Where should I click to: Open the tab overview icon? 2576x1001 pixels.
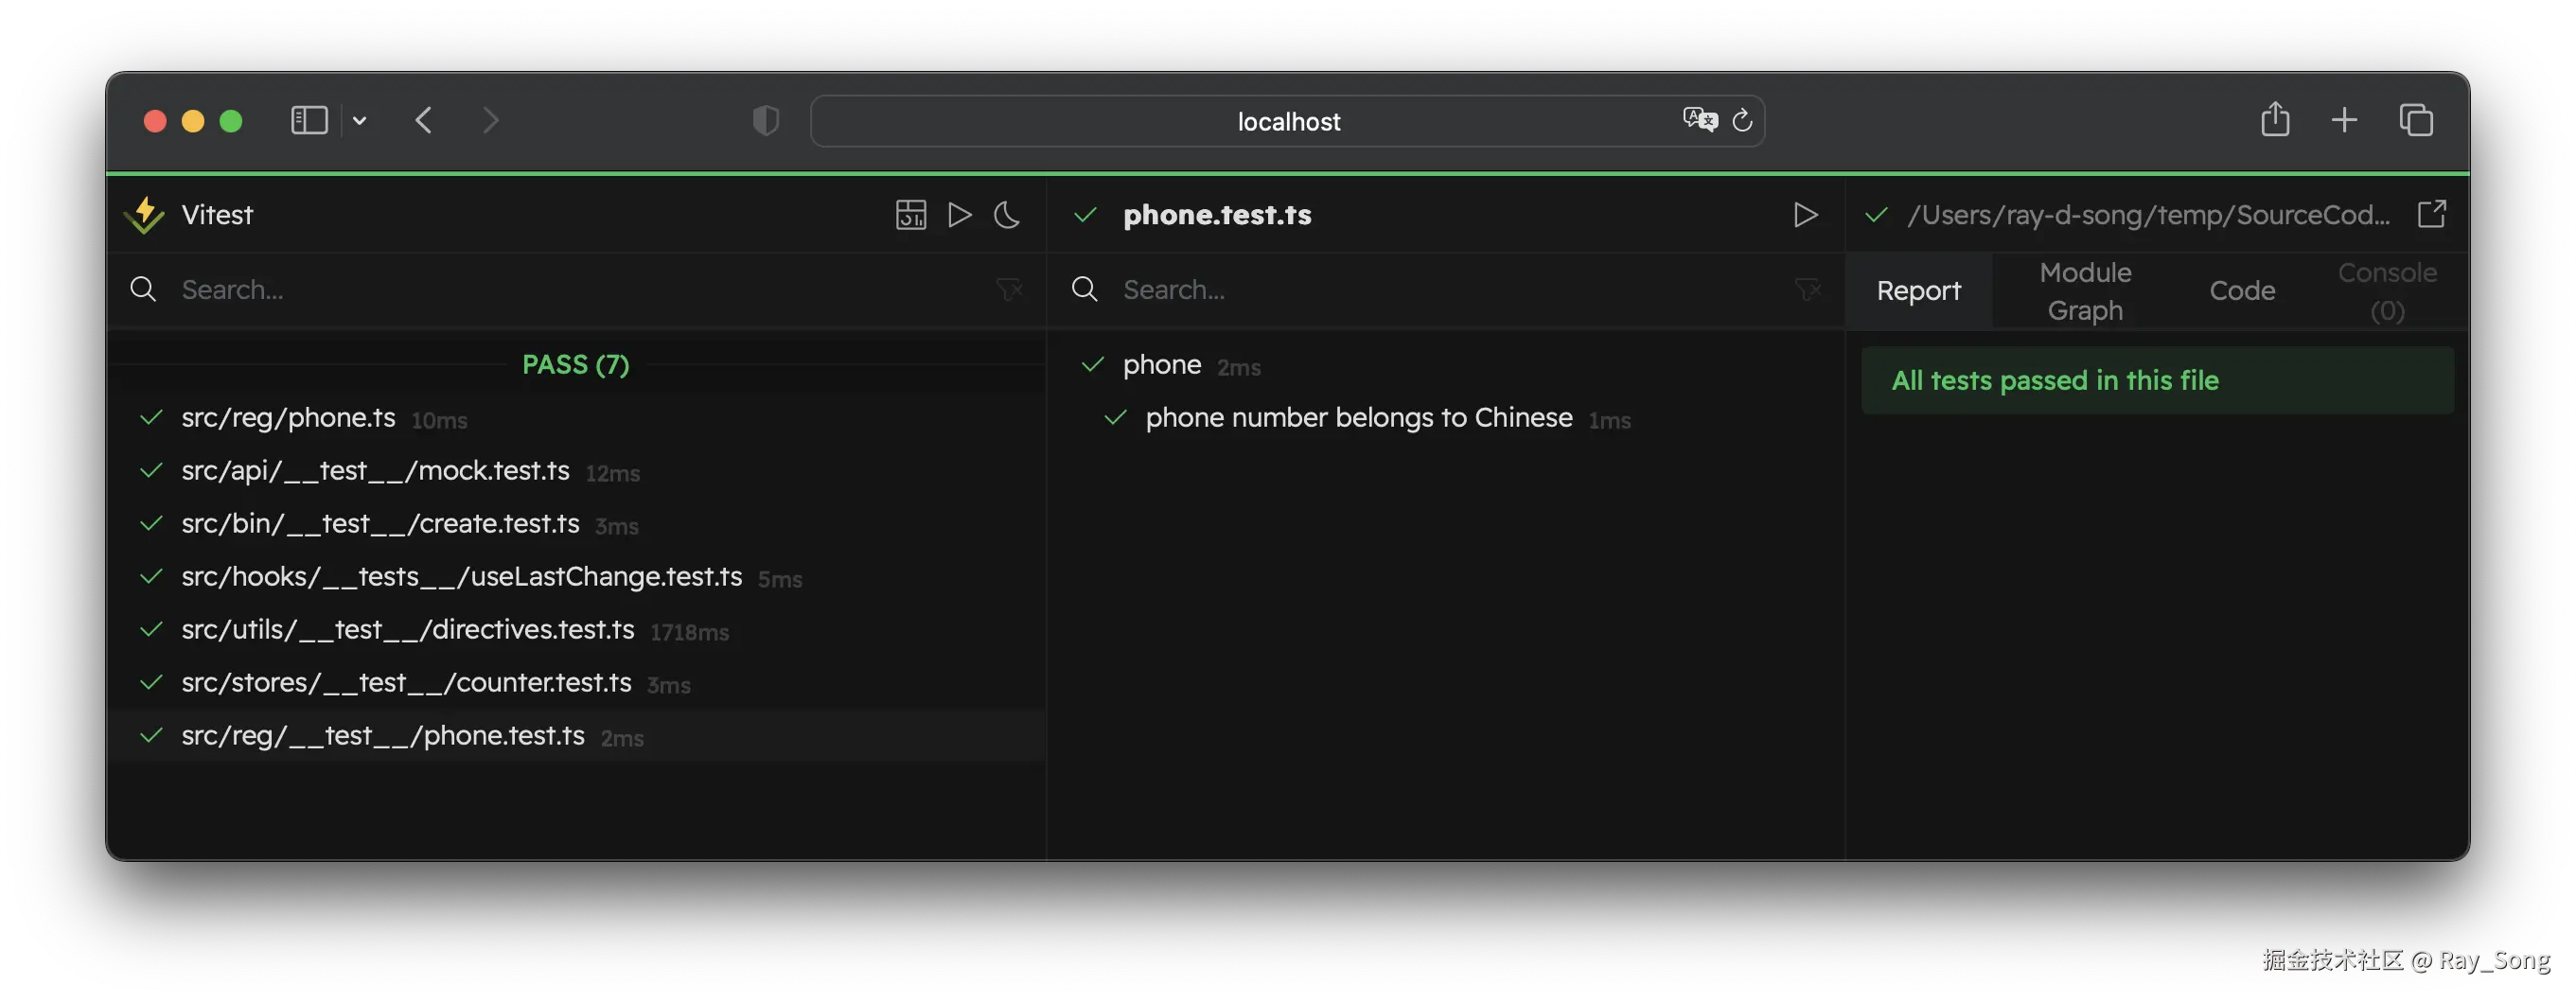[x=2417, y=120]
